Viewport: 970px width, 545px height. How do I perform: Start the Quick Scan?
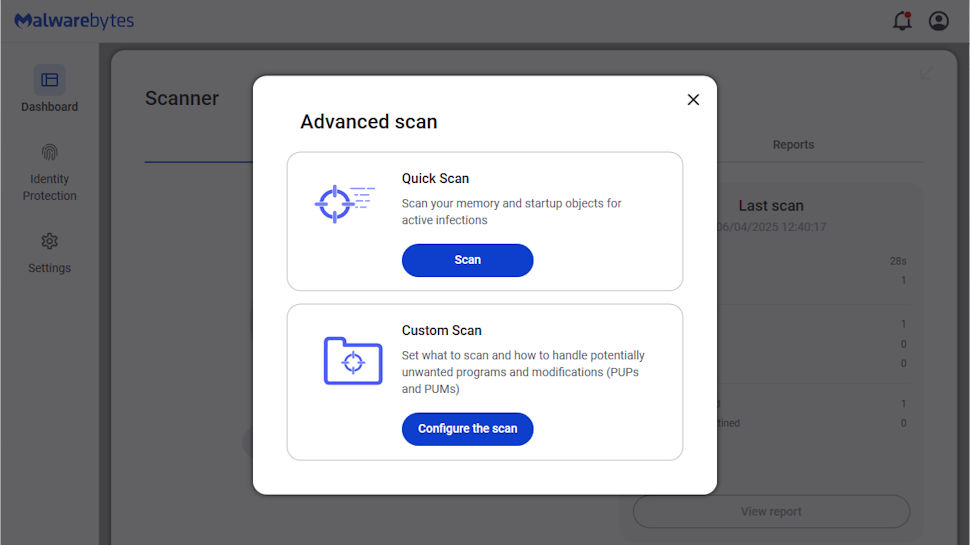point(467,260)
